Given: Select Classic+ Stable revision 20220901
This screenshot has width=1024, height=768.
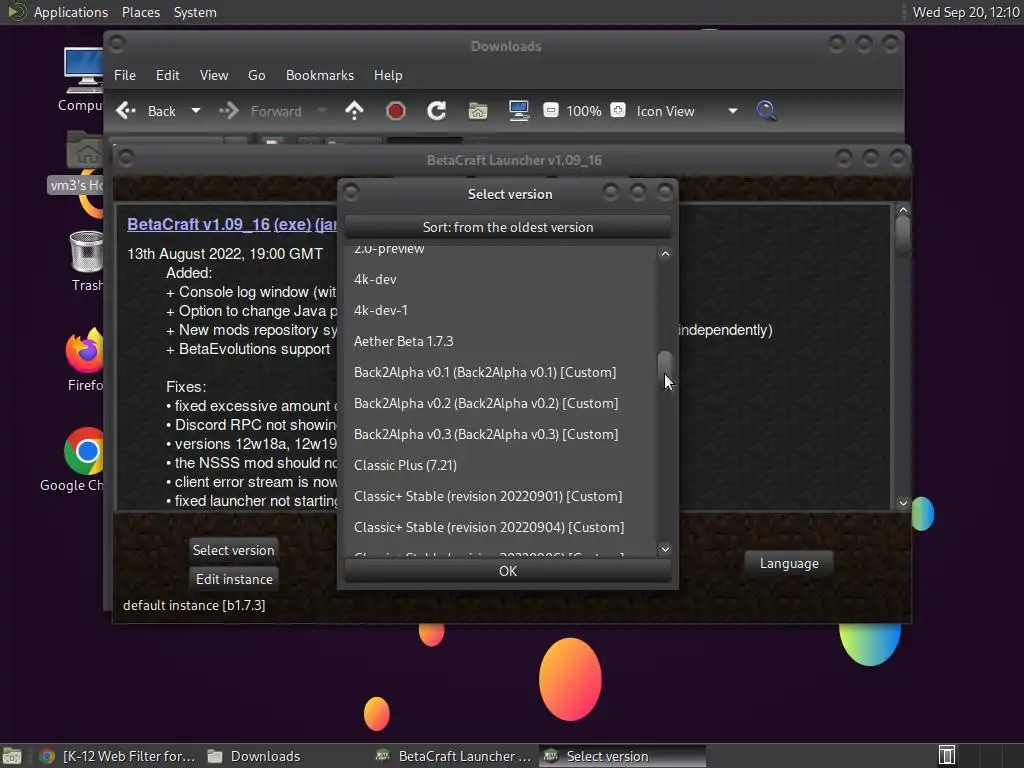Looking at the screenshot, I should [x=499, y=496].
